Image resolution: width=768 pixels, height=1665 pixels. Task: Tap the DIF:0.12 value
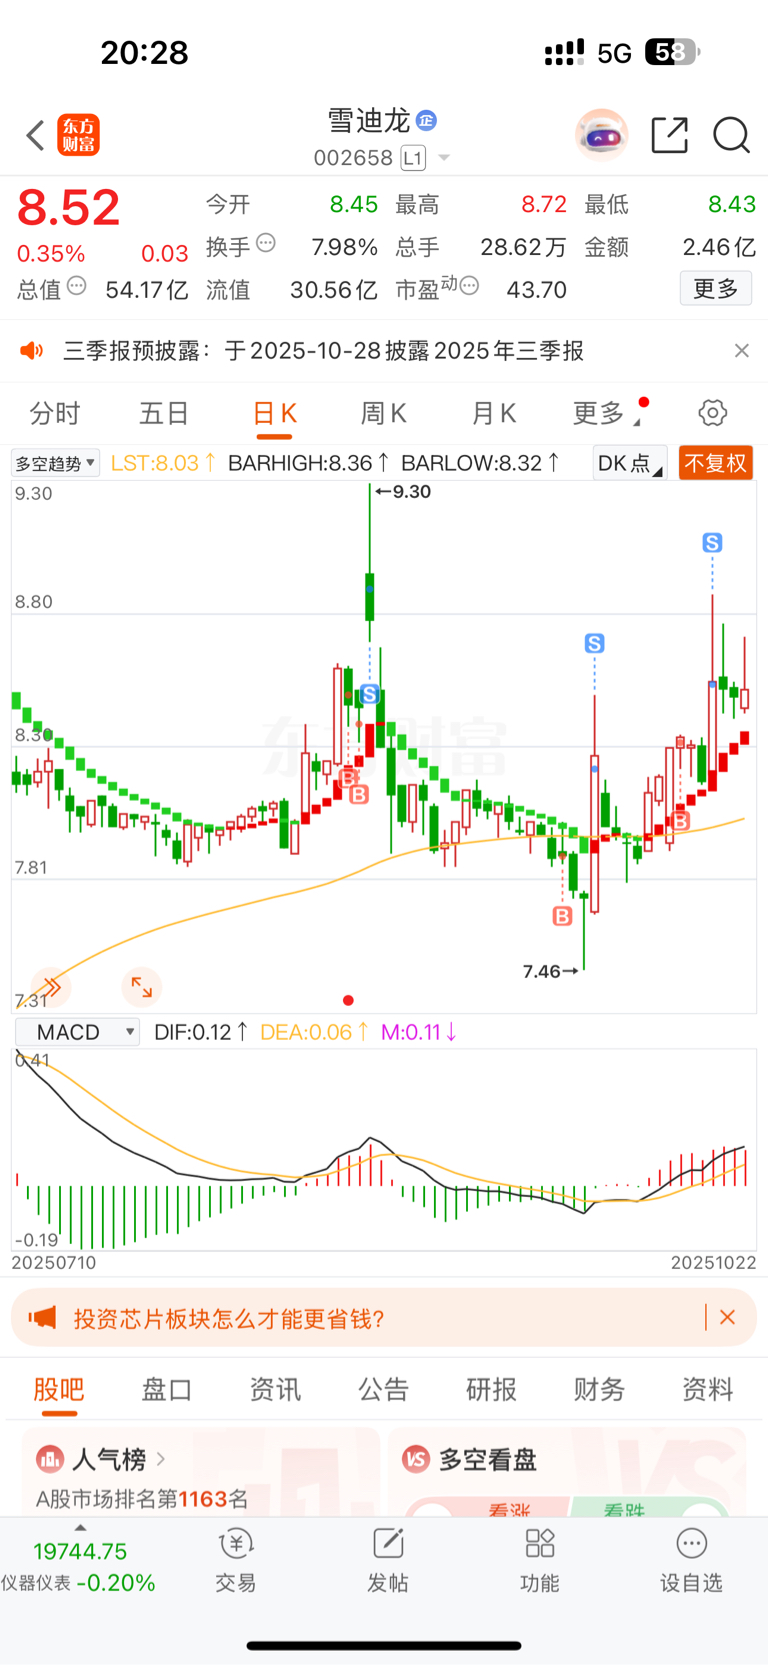coord(201,1032)
